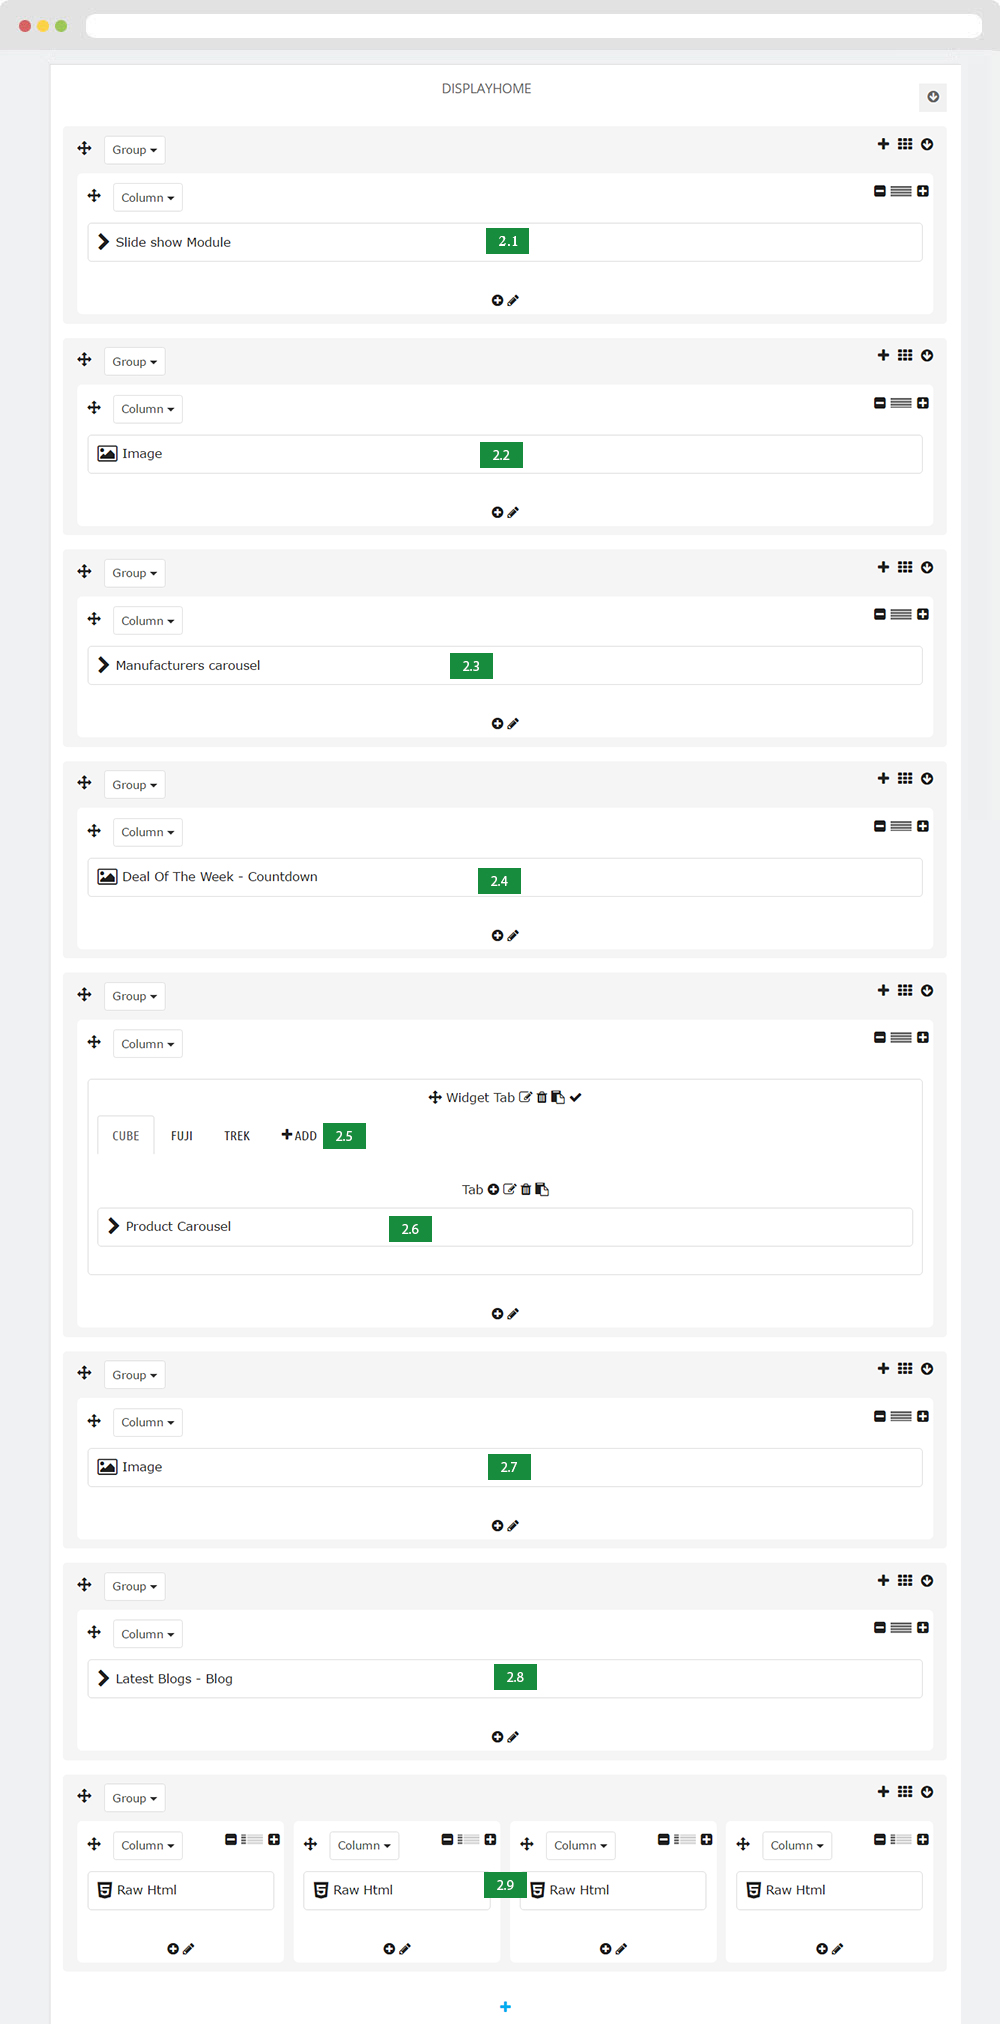The height and width of the screenshot is (2024, 1000).
Task: Click plus icon next to the Tab label
Action: (x=493, y=1189)
